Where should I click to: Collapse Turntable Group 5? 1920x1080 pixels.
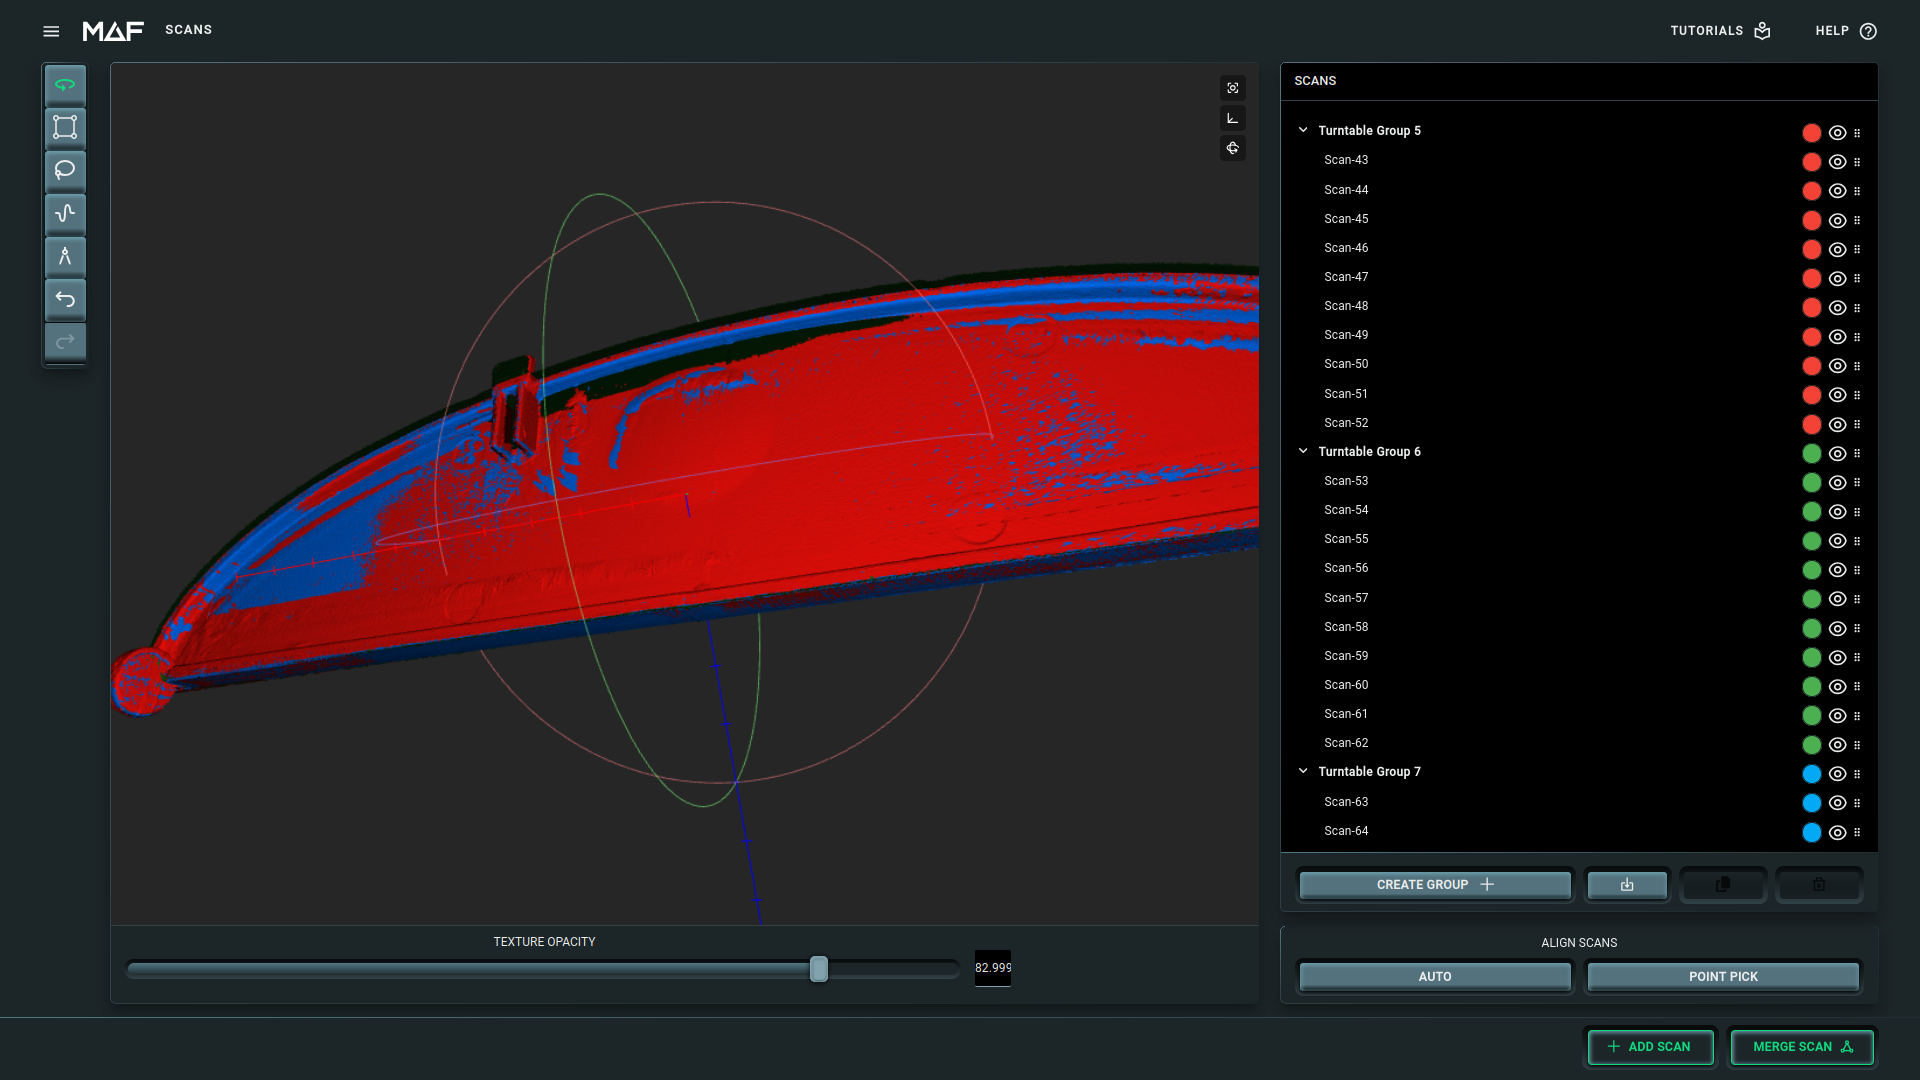pos(1303,129)
